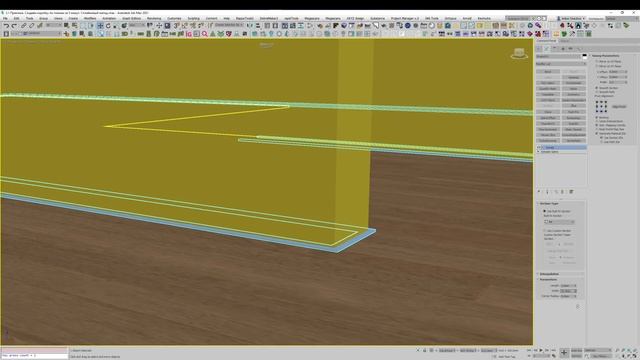Expand the Interpolation rollout
640x360 pixels.
click(x=549, y=274)
